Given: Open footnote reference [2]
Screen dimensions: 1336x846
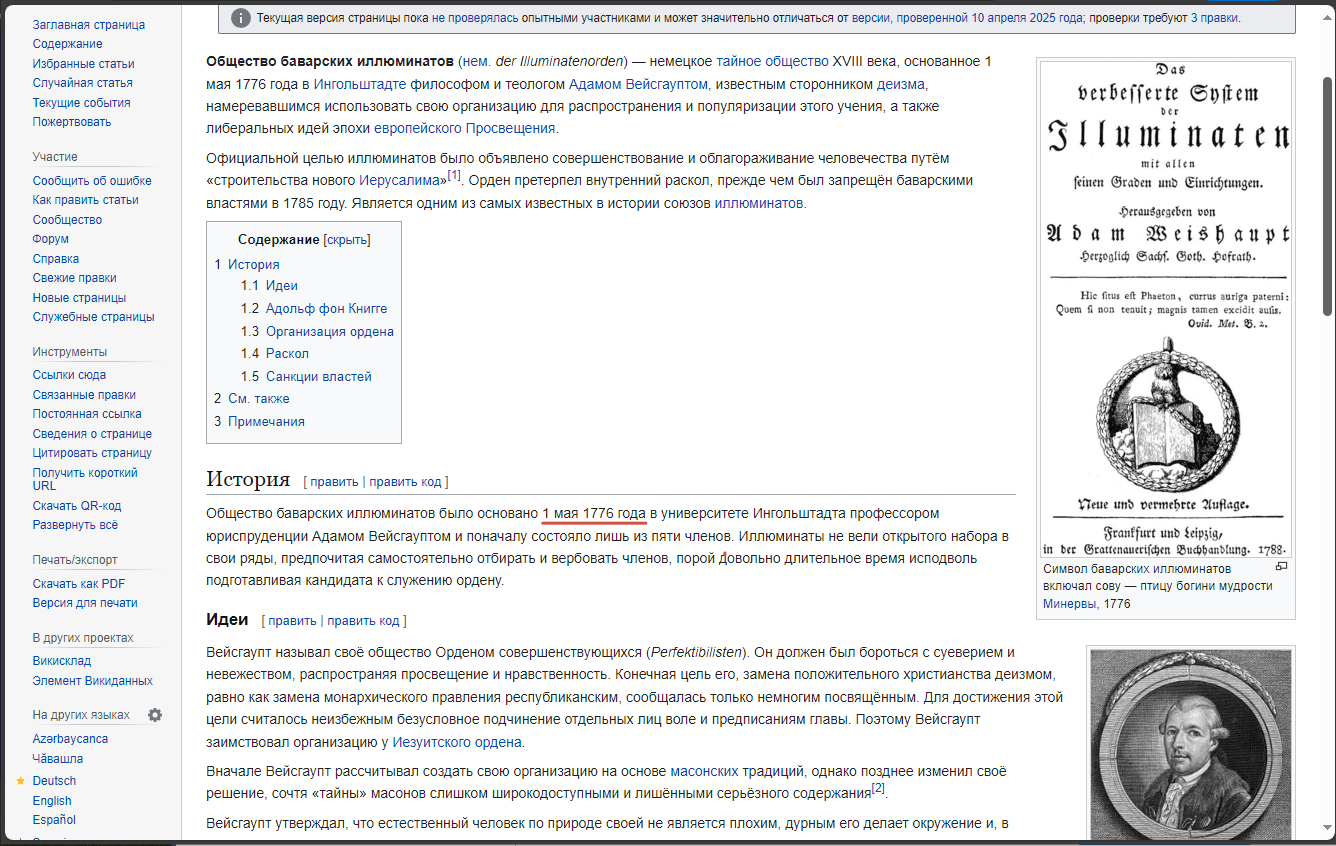Looking at the screenshot, I should (878, 789).
